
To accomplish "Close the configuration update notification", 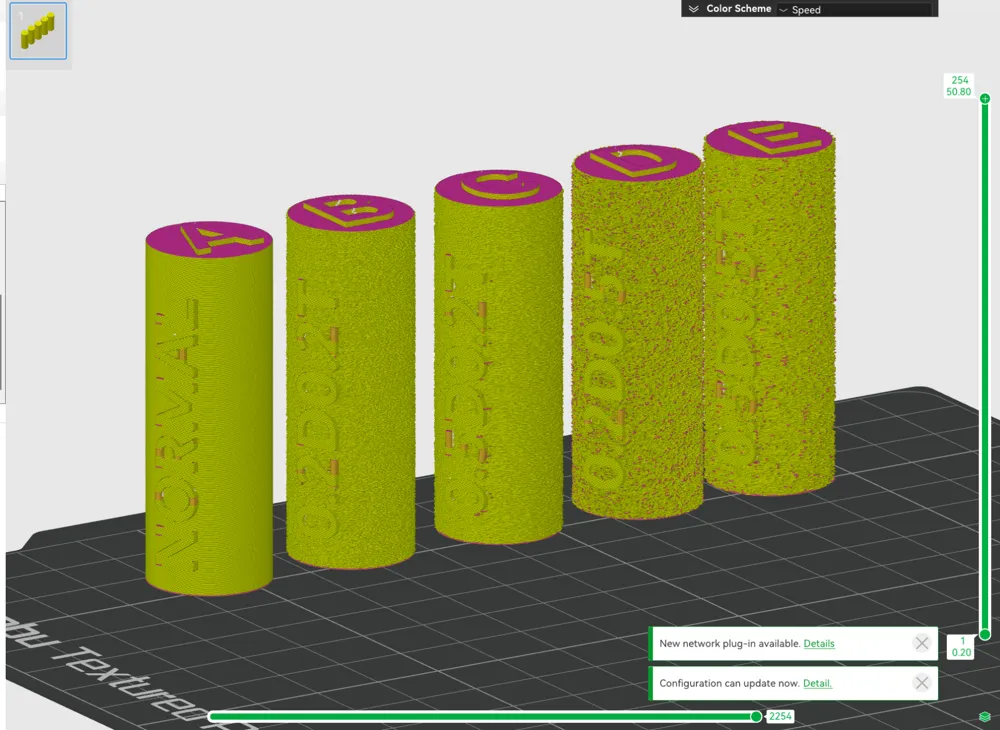I will coord(921,683).
